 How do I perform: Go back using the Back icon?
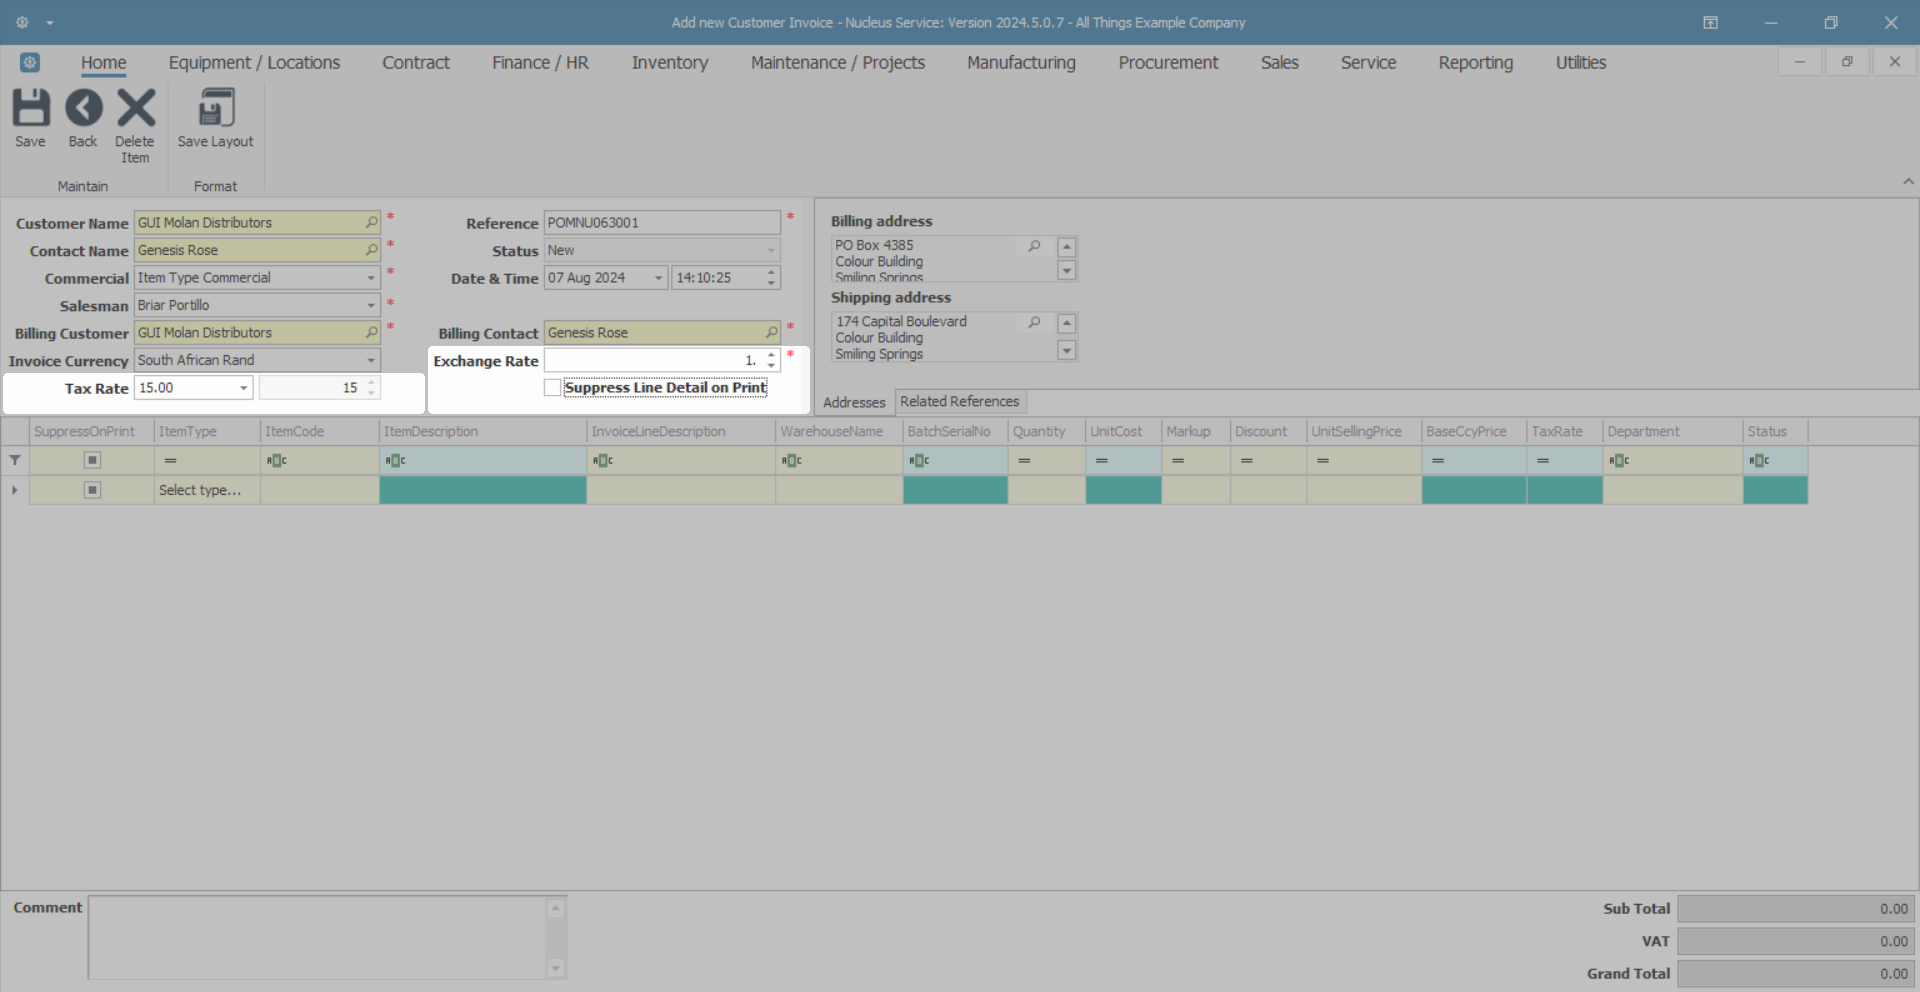click(83, 108)
